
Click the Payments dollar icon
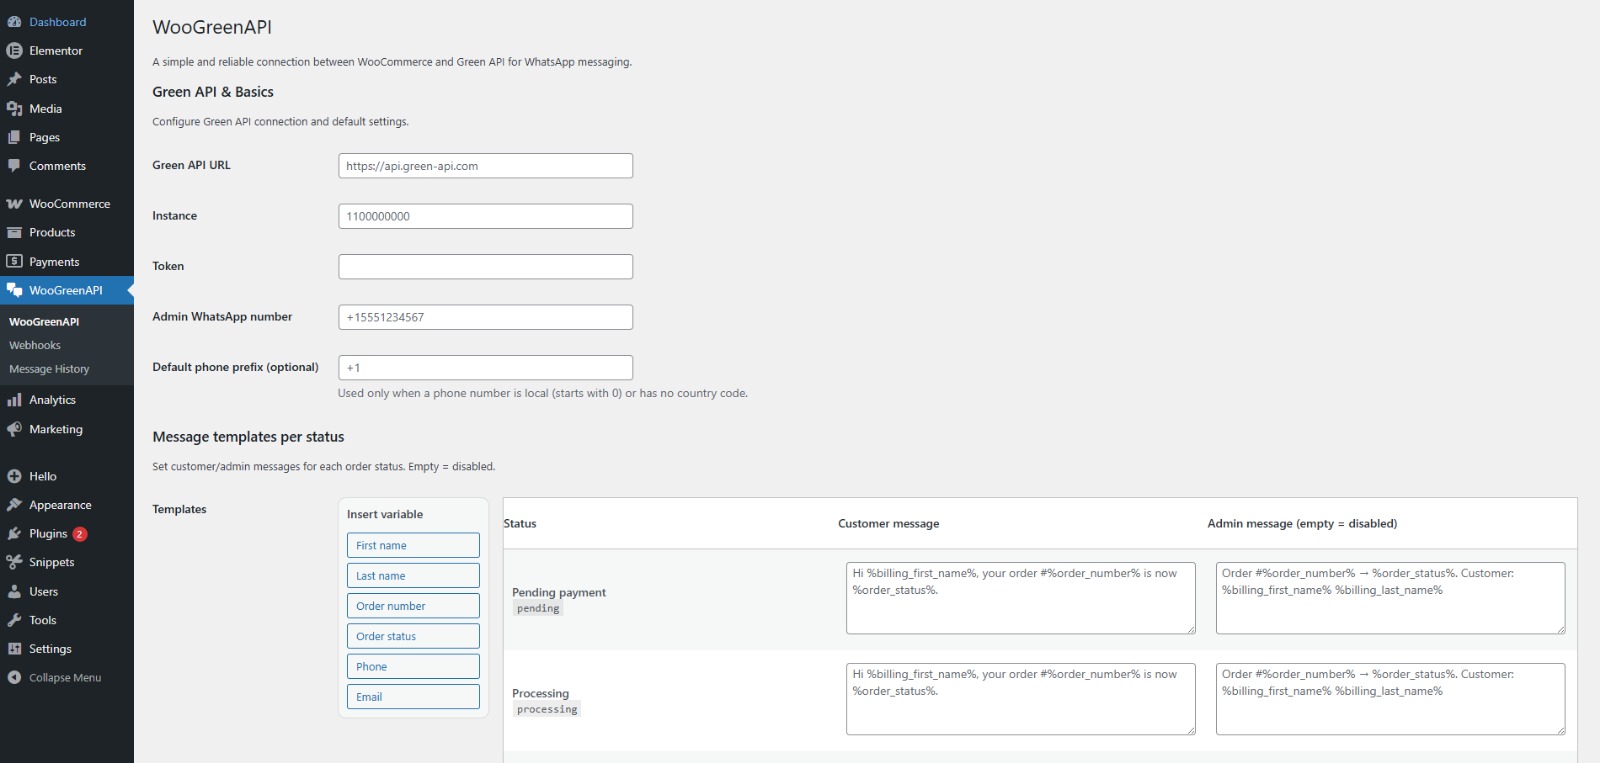tap(14, 262)
